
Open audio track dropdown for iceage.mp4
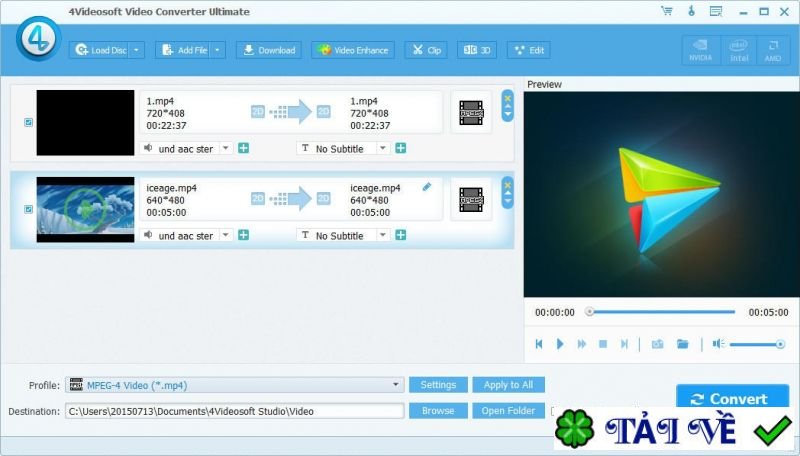coord(225,235)
